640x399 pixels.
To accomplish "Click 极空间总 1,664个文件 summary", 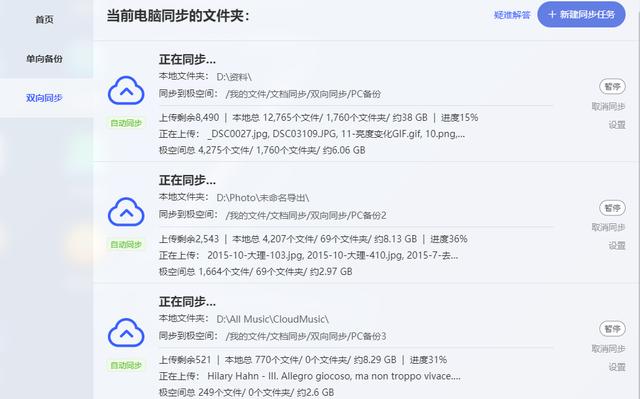I will 256,271.
